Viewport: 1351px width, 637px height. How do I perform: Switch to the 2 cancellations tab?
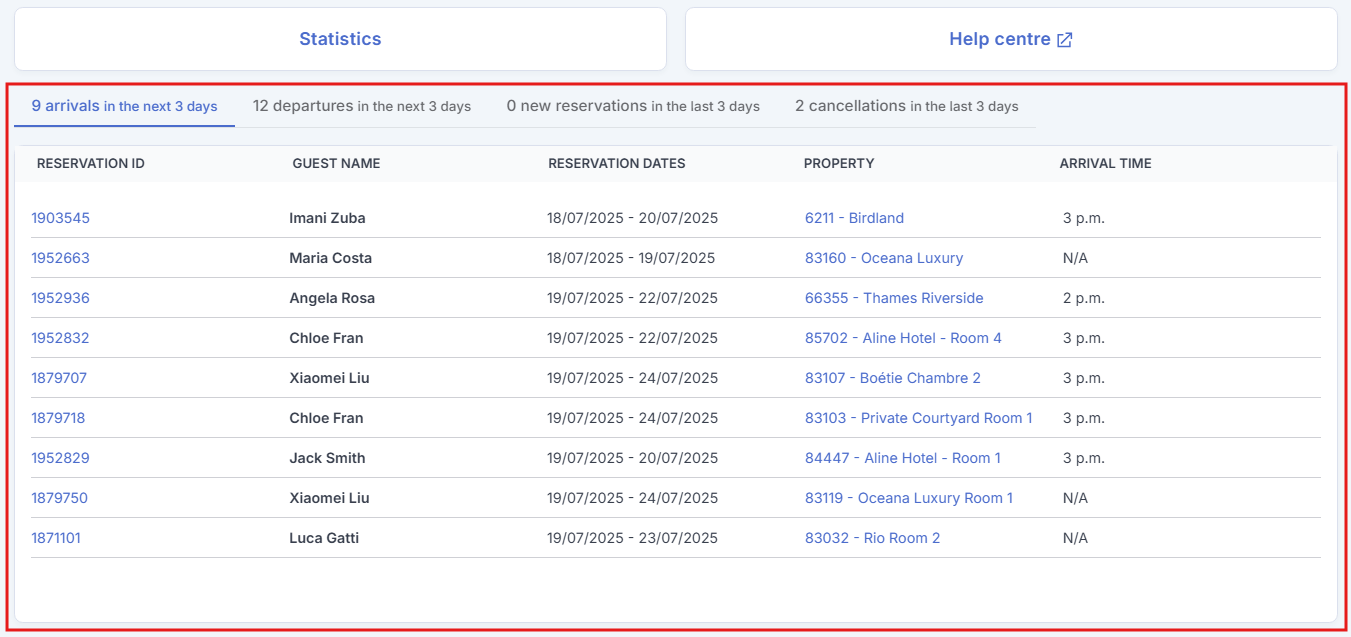tap(907, 106)
